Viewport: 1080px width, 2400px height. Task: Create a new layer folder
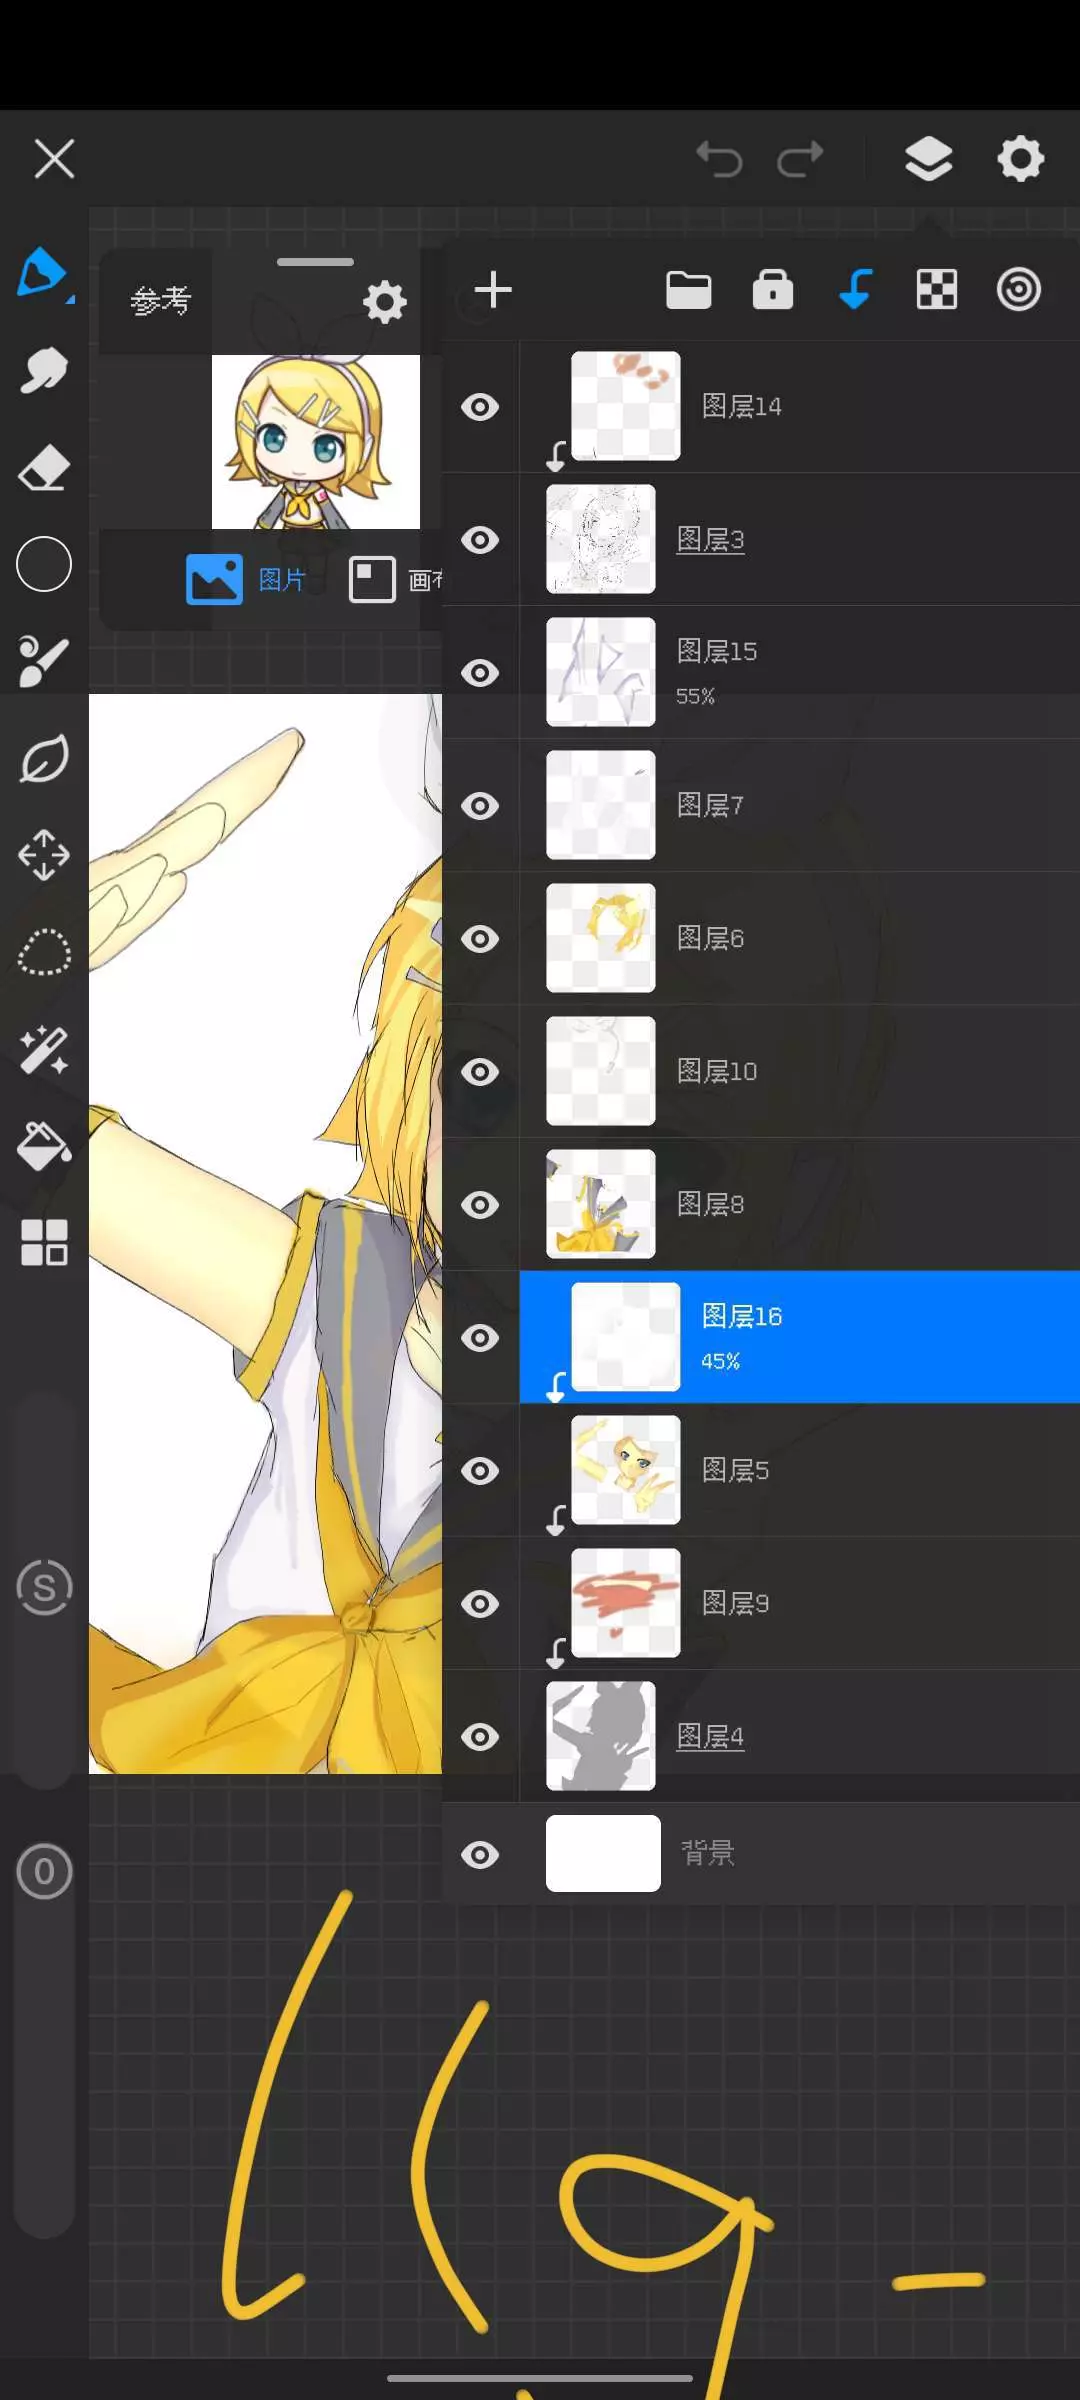pos(689,290)
